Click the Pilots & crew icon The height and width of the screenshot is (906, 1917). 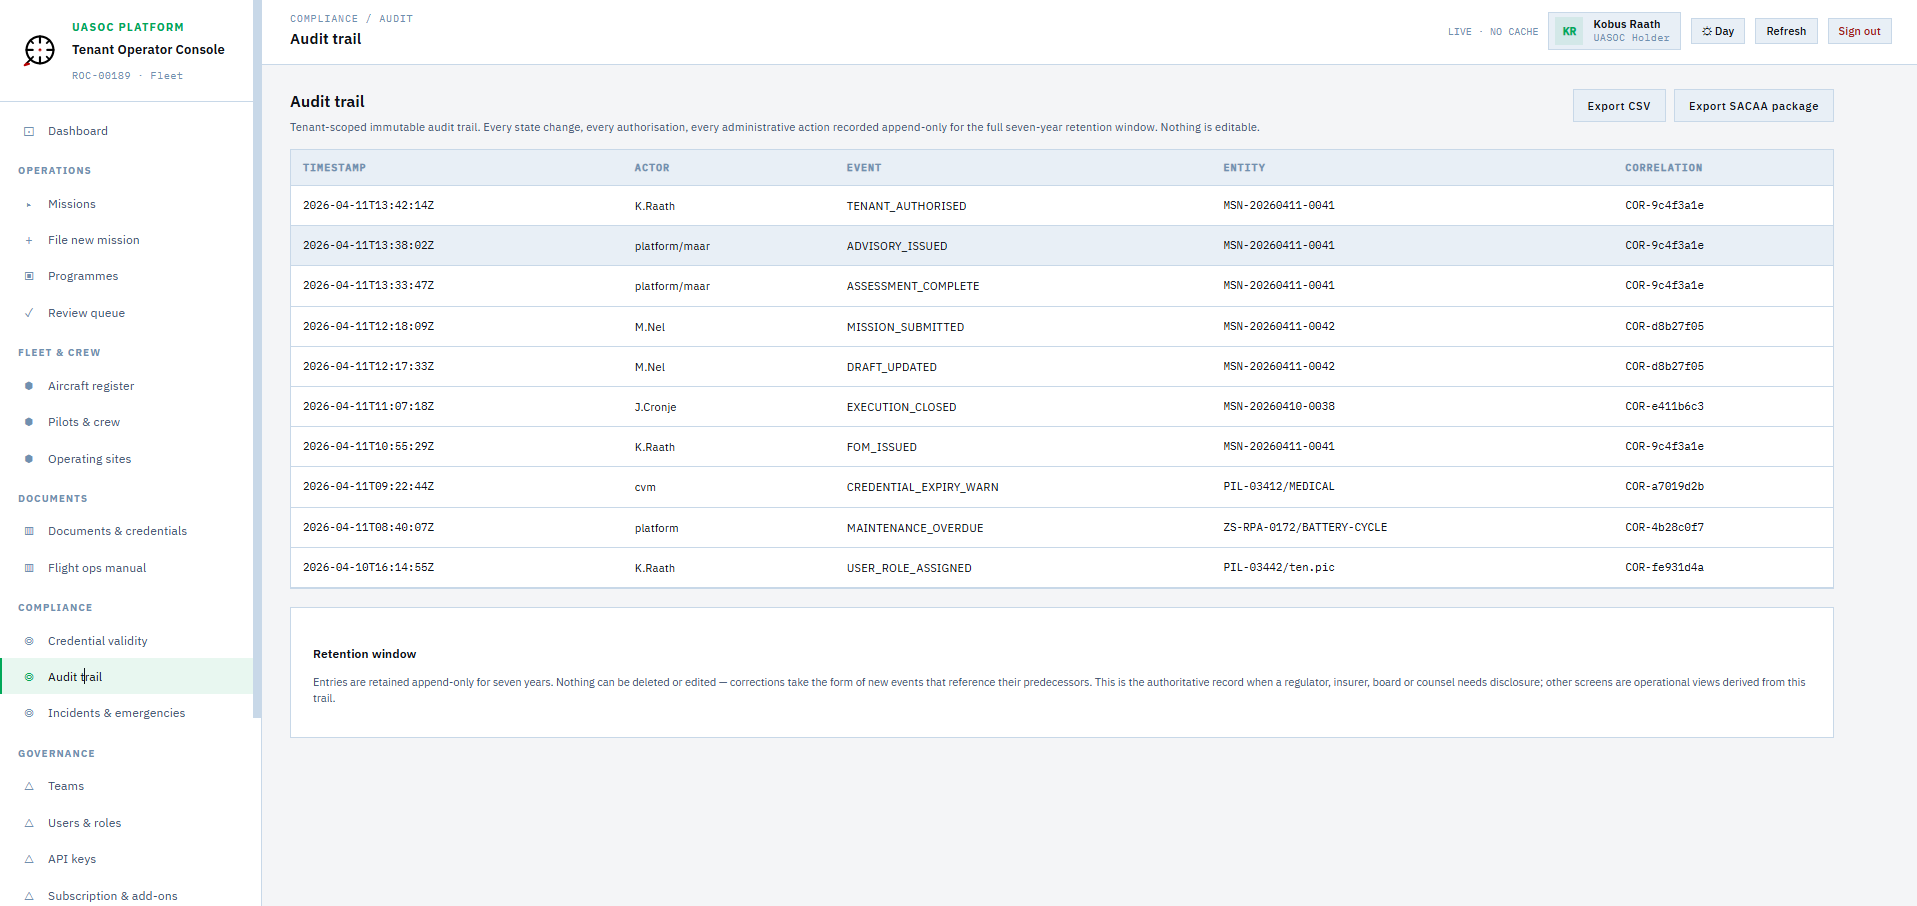coord(28,422)
